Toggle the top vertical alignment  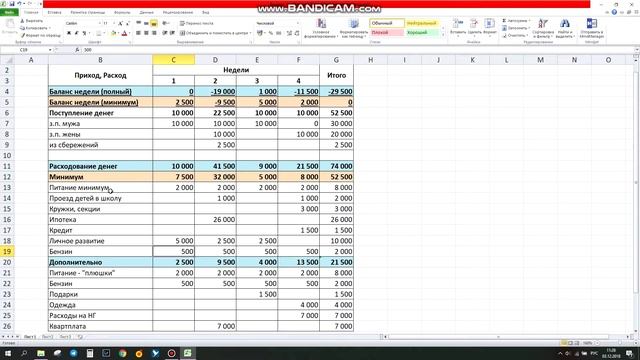(x=139, y=23)
